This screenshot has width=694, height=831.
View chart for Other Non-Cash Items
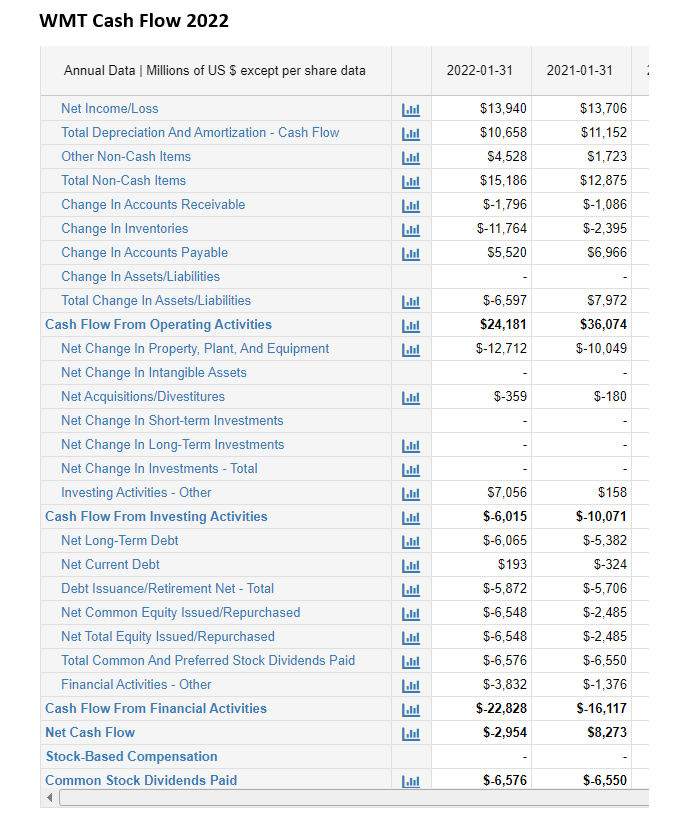[x=411, y=157]
